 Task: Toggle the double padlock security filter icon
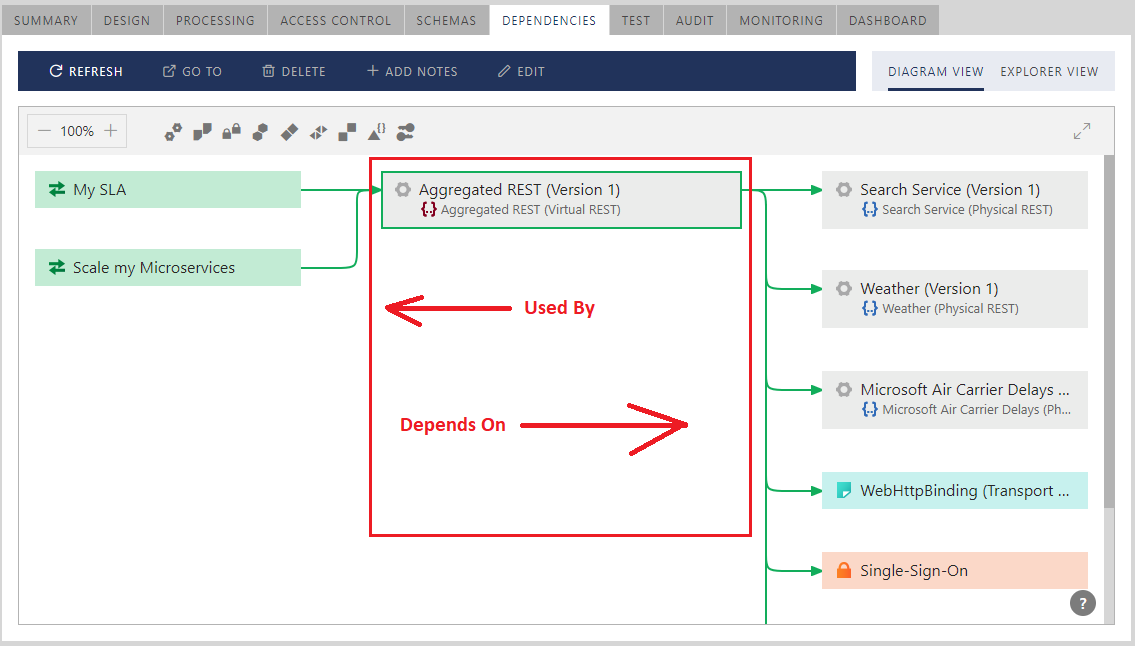click(231, 131)
